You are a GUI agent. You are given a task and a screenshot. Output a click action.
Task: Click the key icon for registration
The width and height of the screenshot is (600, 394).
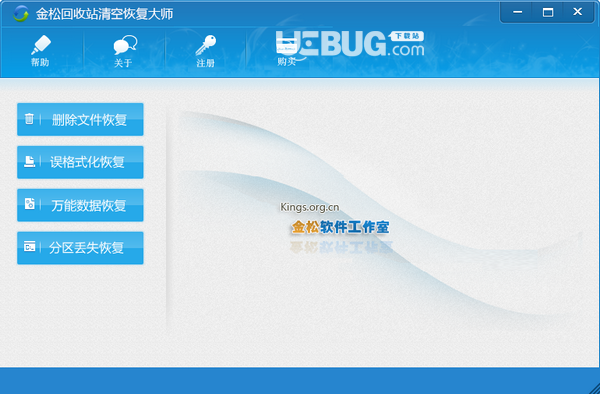click(x=205, y=45)
